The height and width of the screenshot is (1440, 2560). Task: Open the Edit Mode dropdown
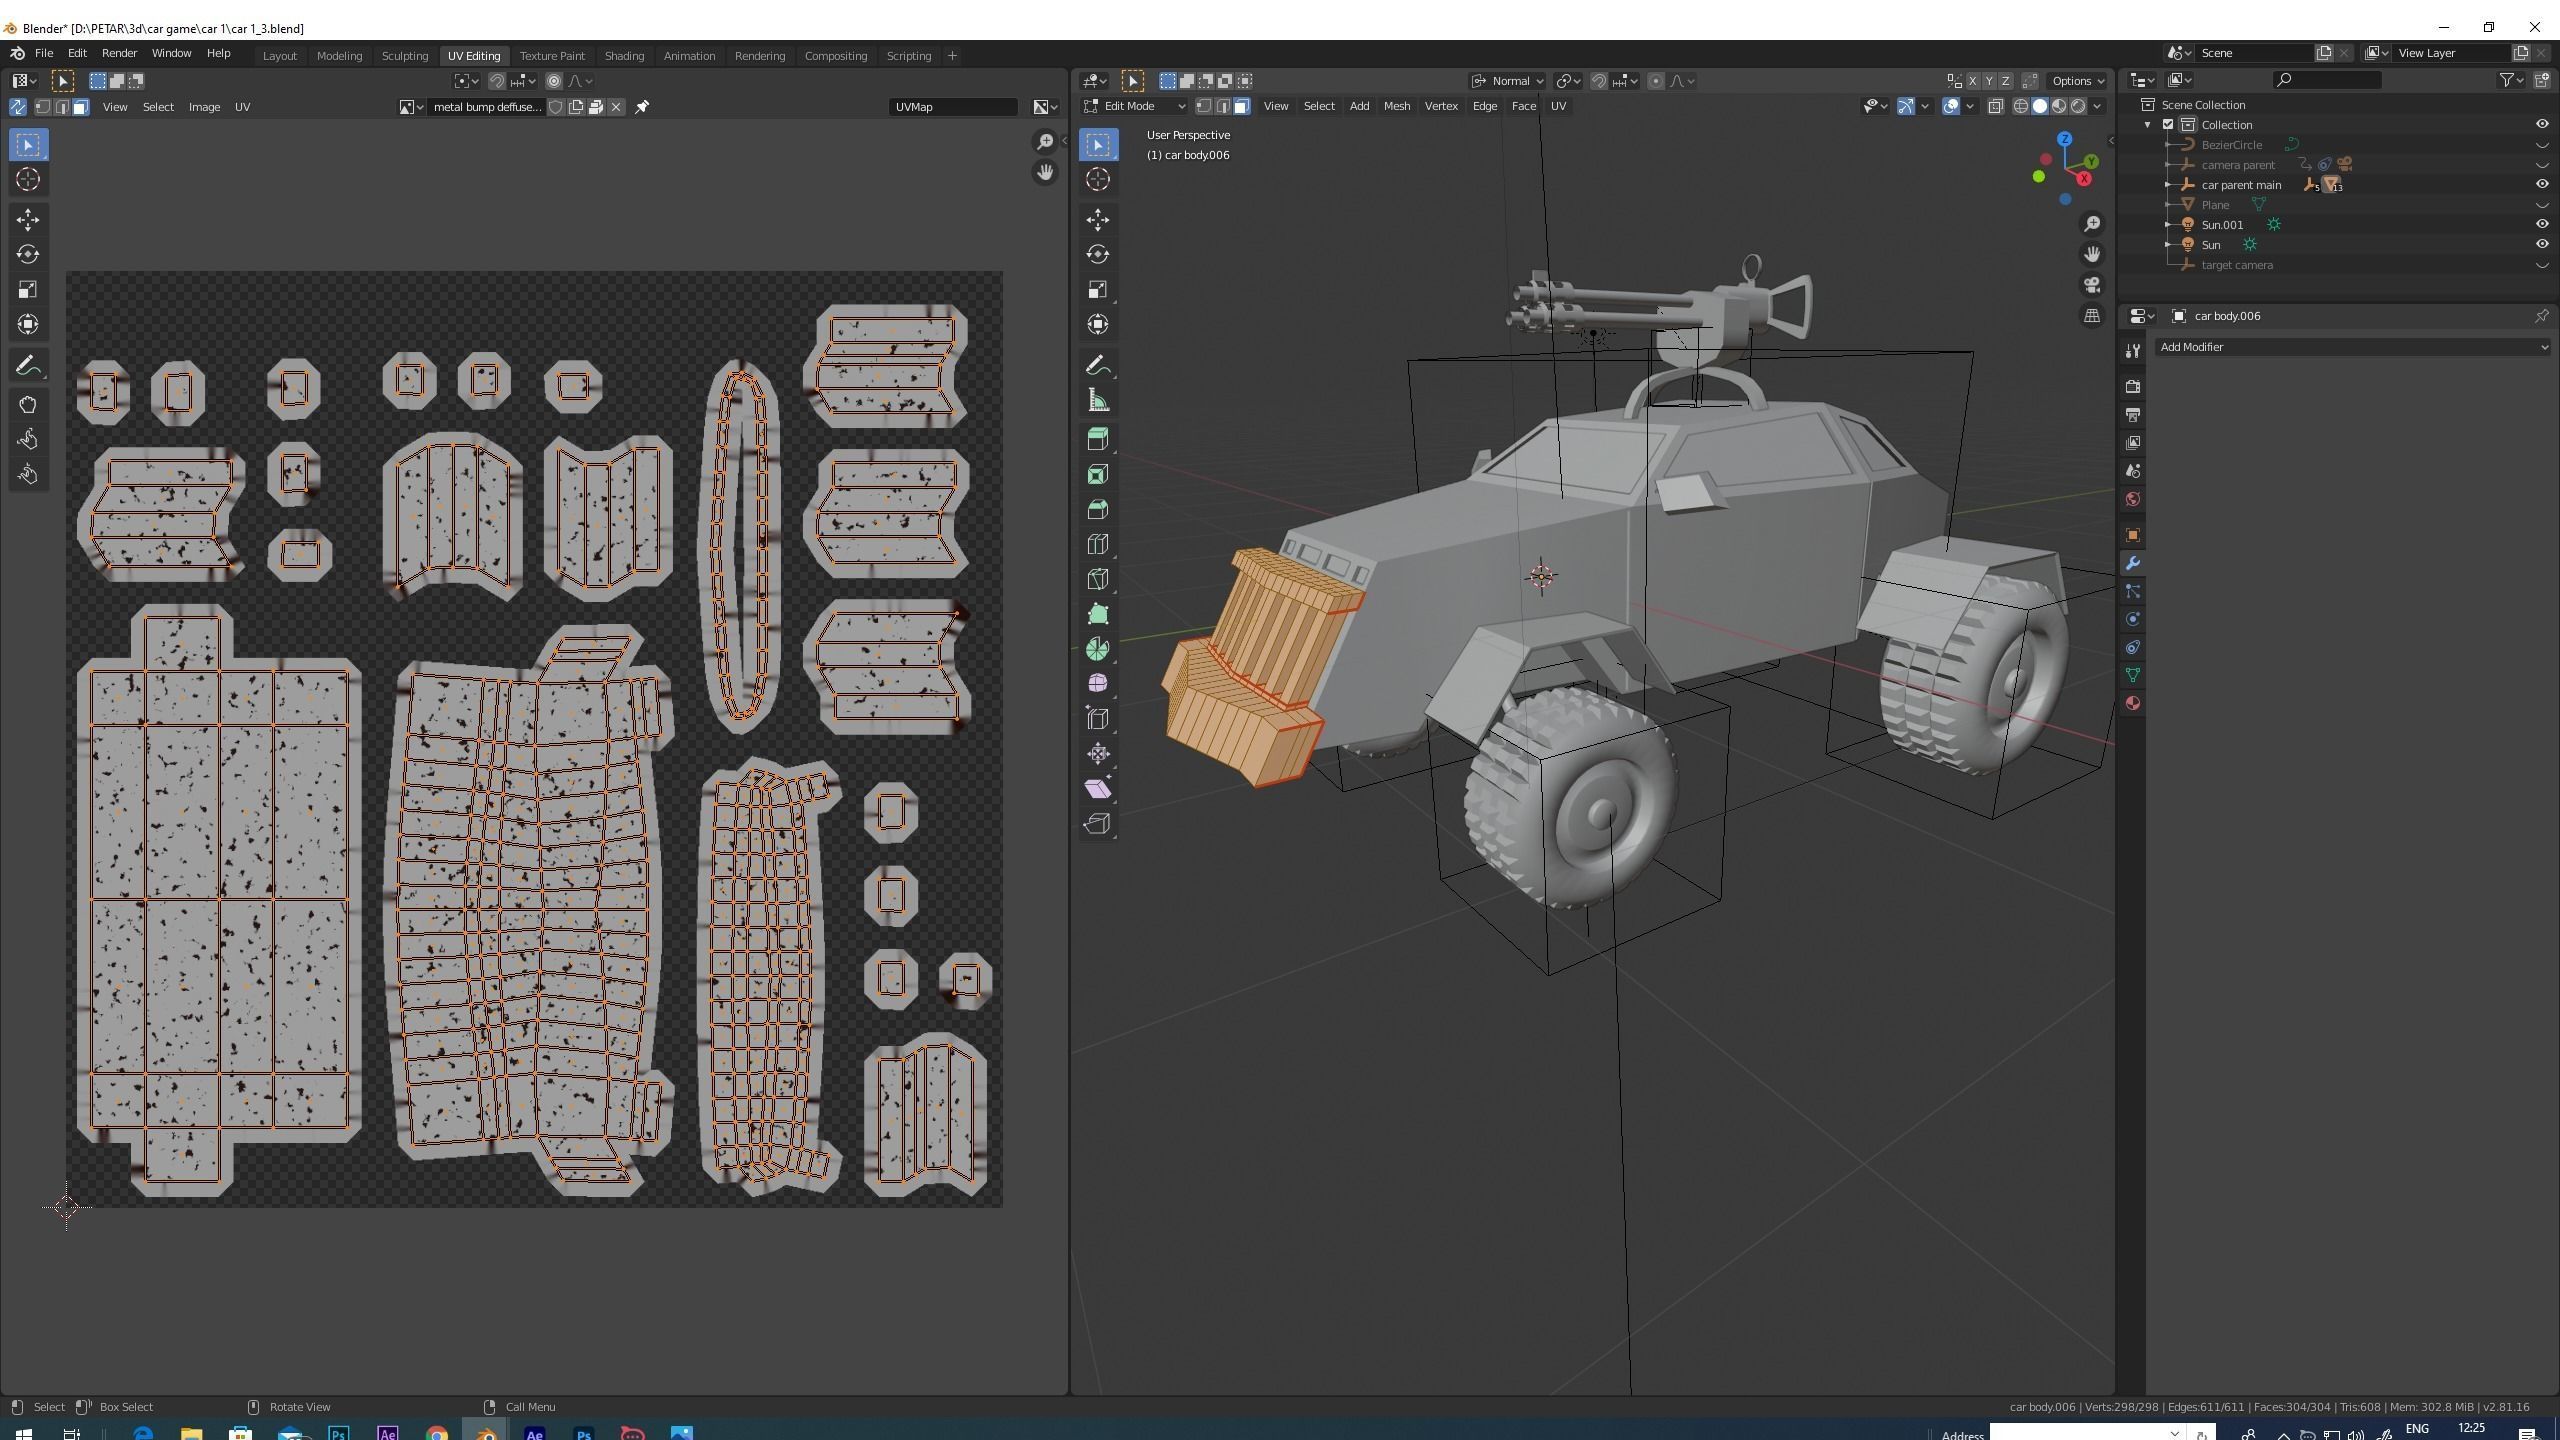pos(1134,106)
